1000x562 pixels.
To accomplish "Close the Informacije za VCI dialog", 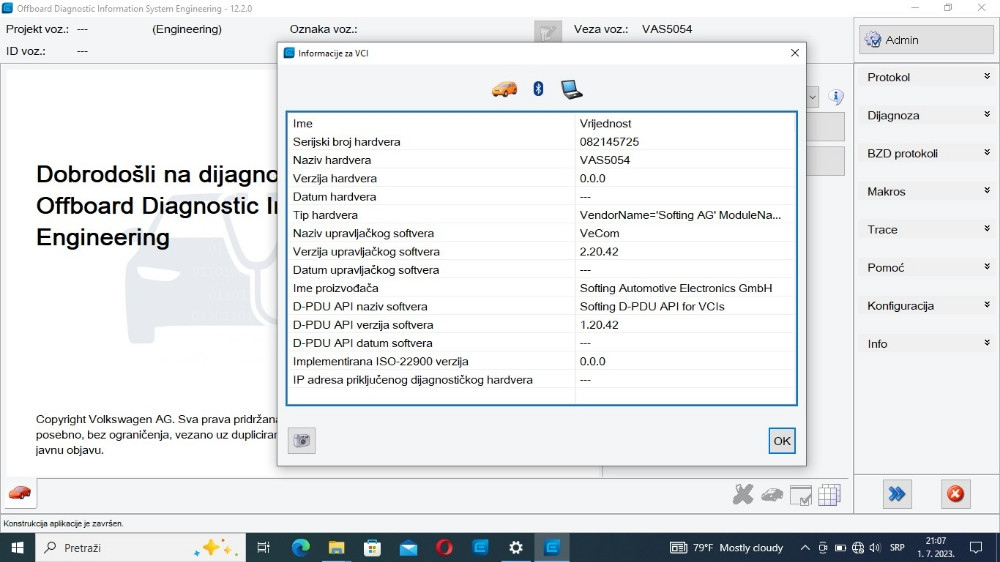I will click(x=795, y=53).
